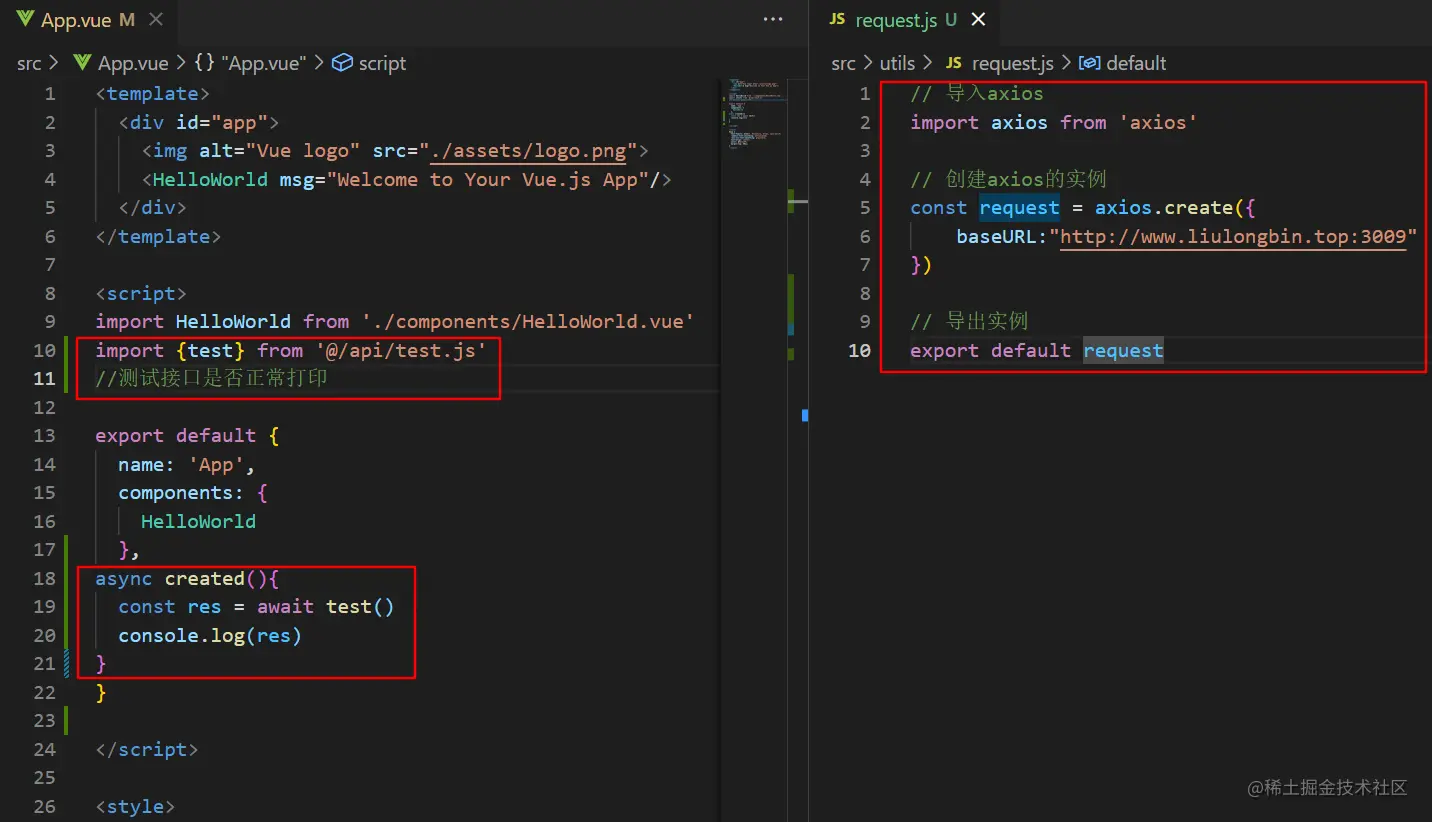
Task: Click the closing </script> tag
Action: [x=147, y=750]
